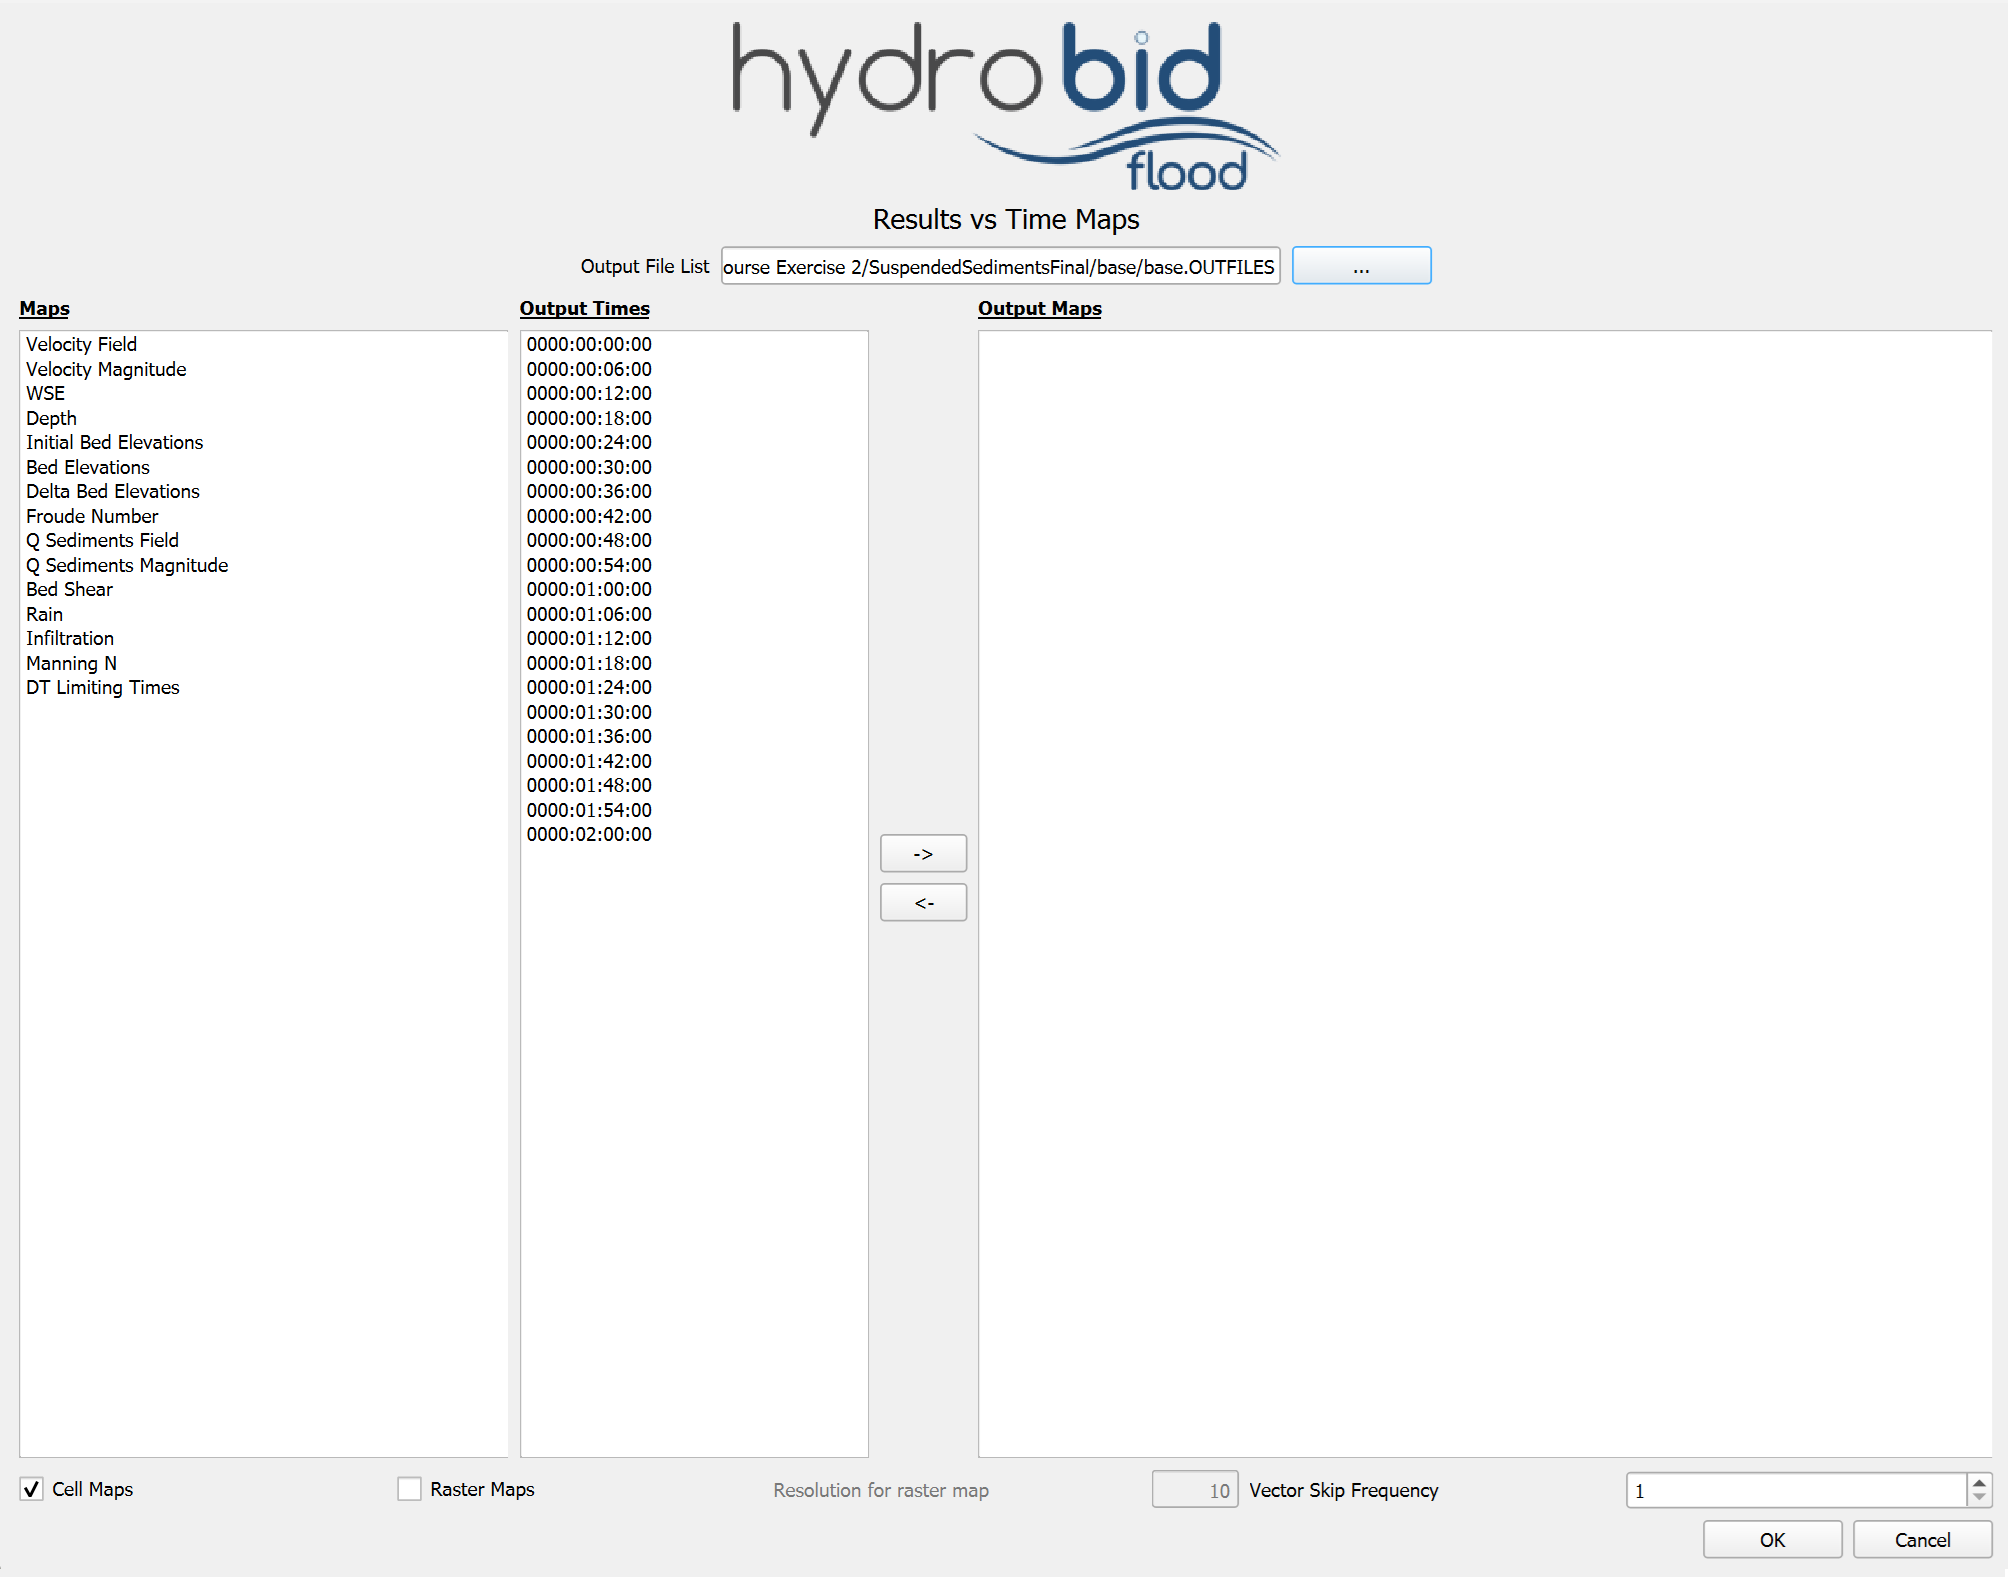Select WSE in the Maps list
This screenshot has width=2008, height=1577.
46,393
